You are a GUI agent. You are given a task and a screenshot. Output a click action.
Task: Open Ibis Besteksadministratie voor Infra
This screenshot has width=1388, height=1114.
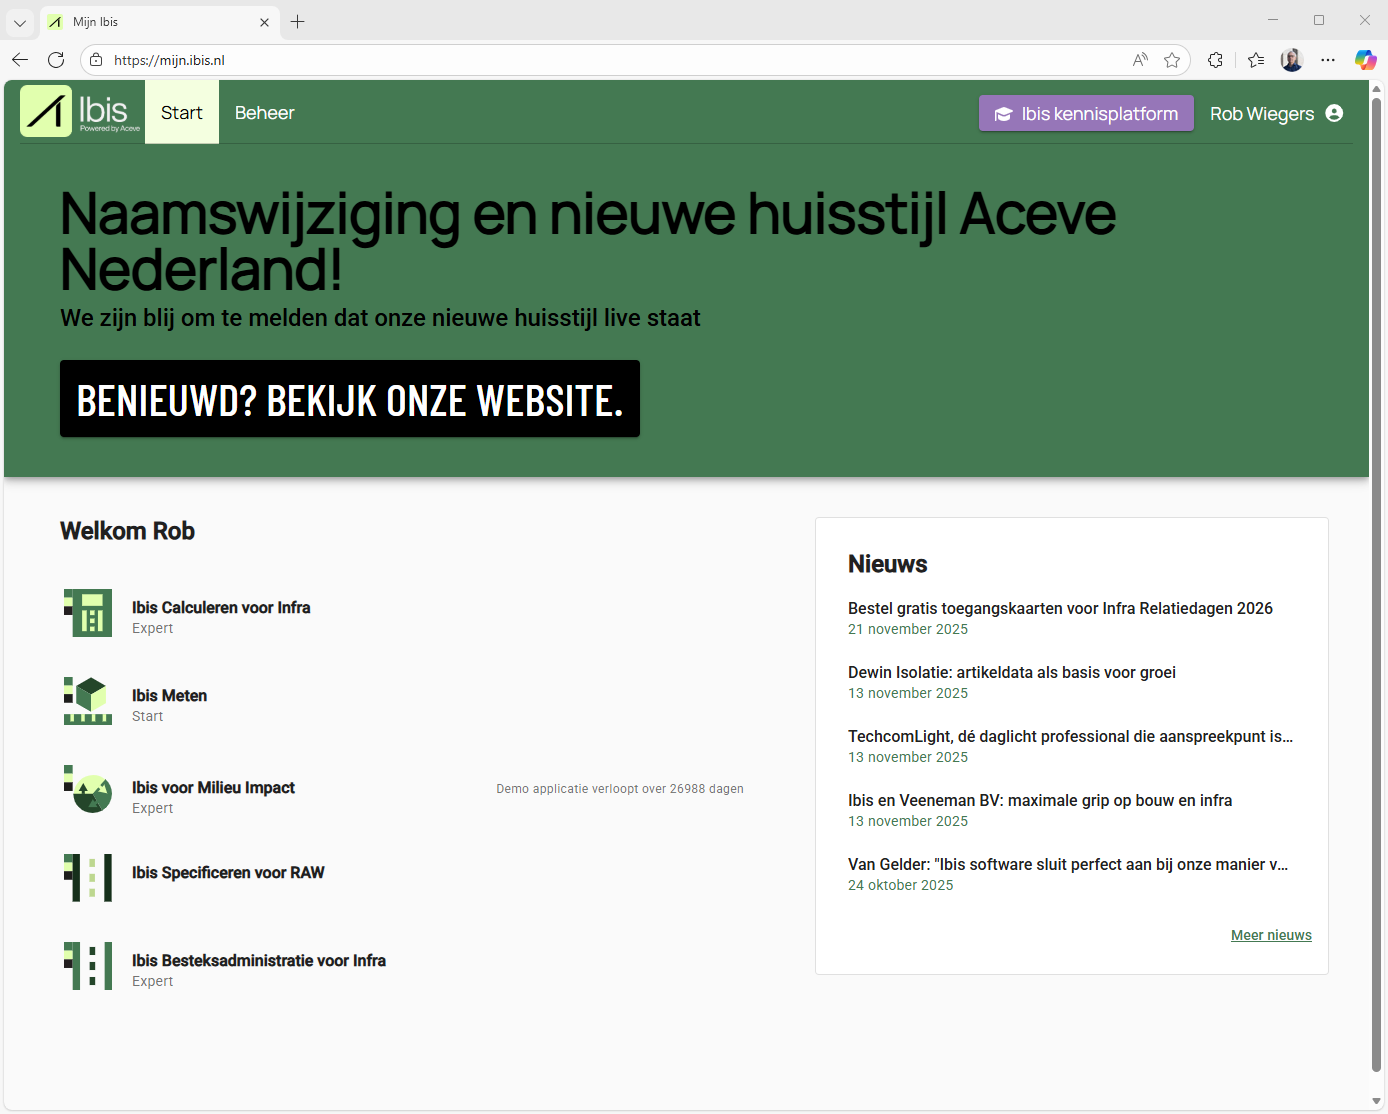point(259,960)
